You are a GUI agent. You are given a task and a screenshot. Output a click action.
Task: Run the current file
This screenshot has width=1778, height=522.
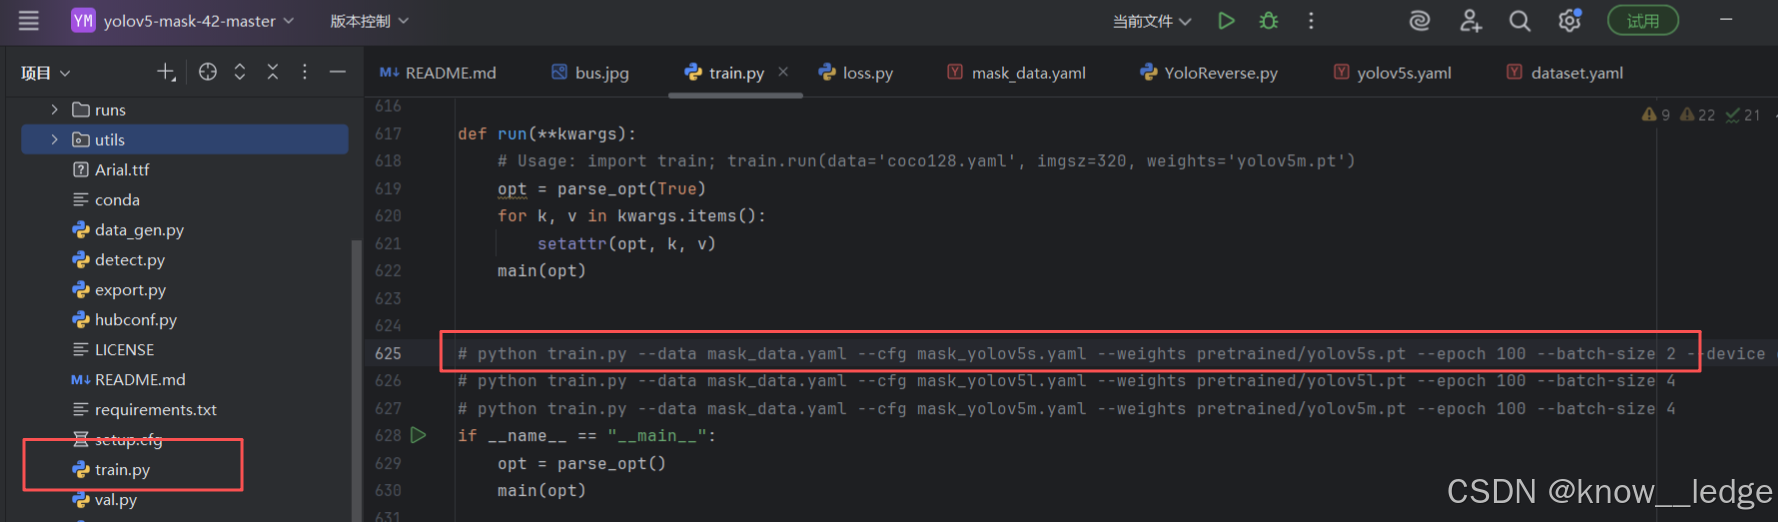tap(1226, 21)
